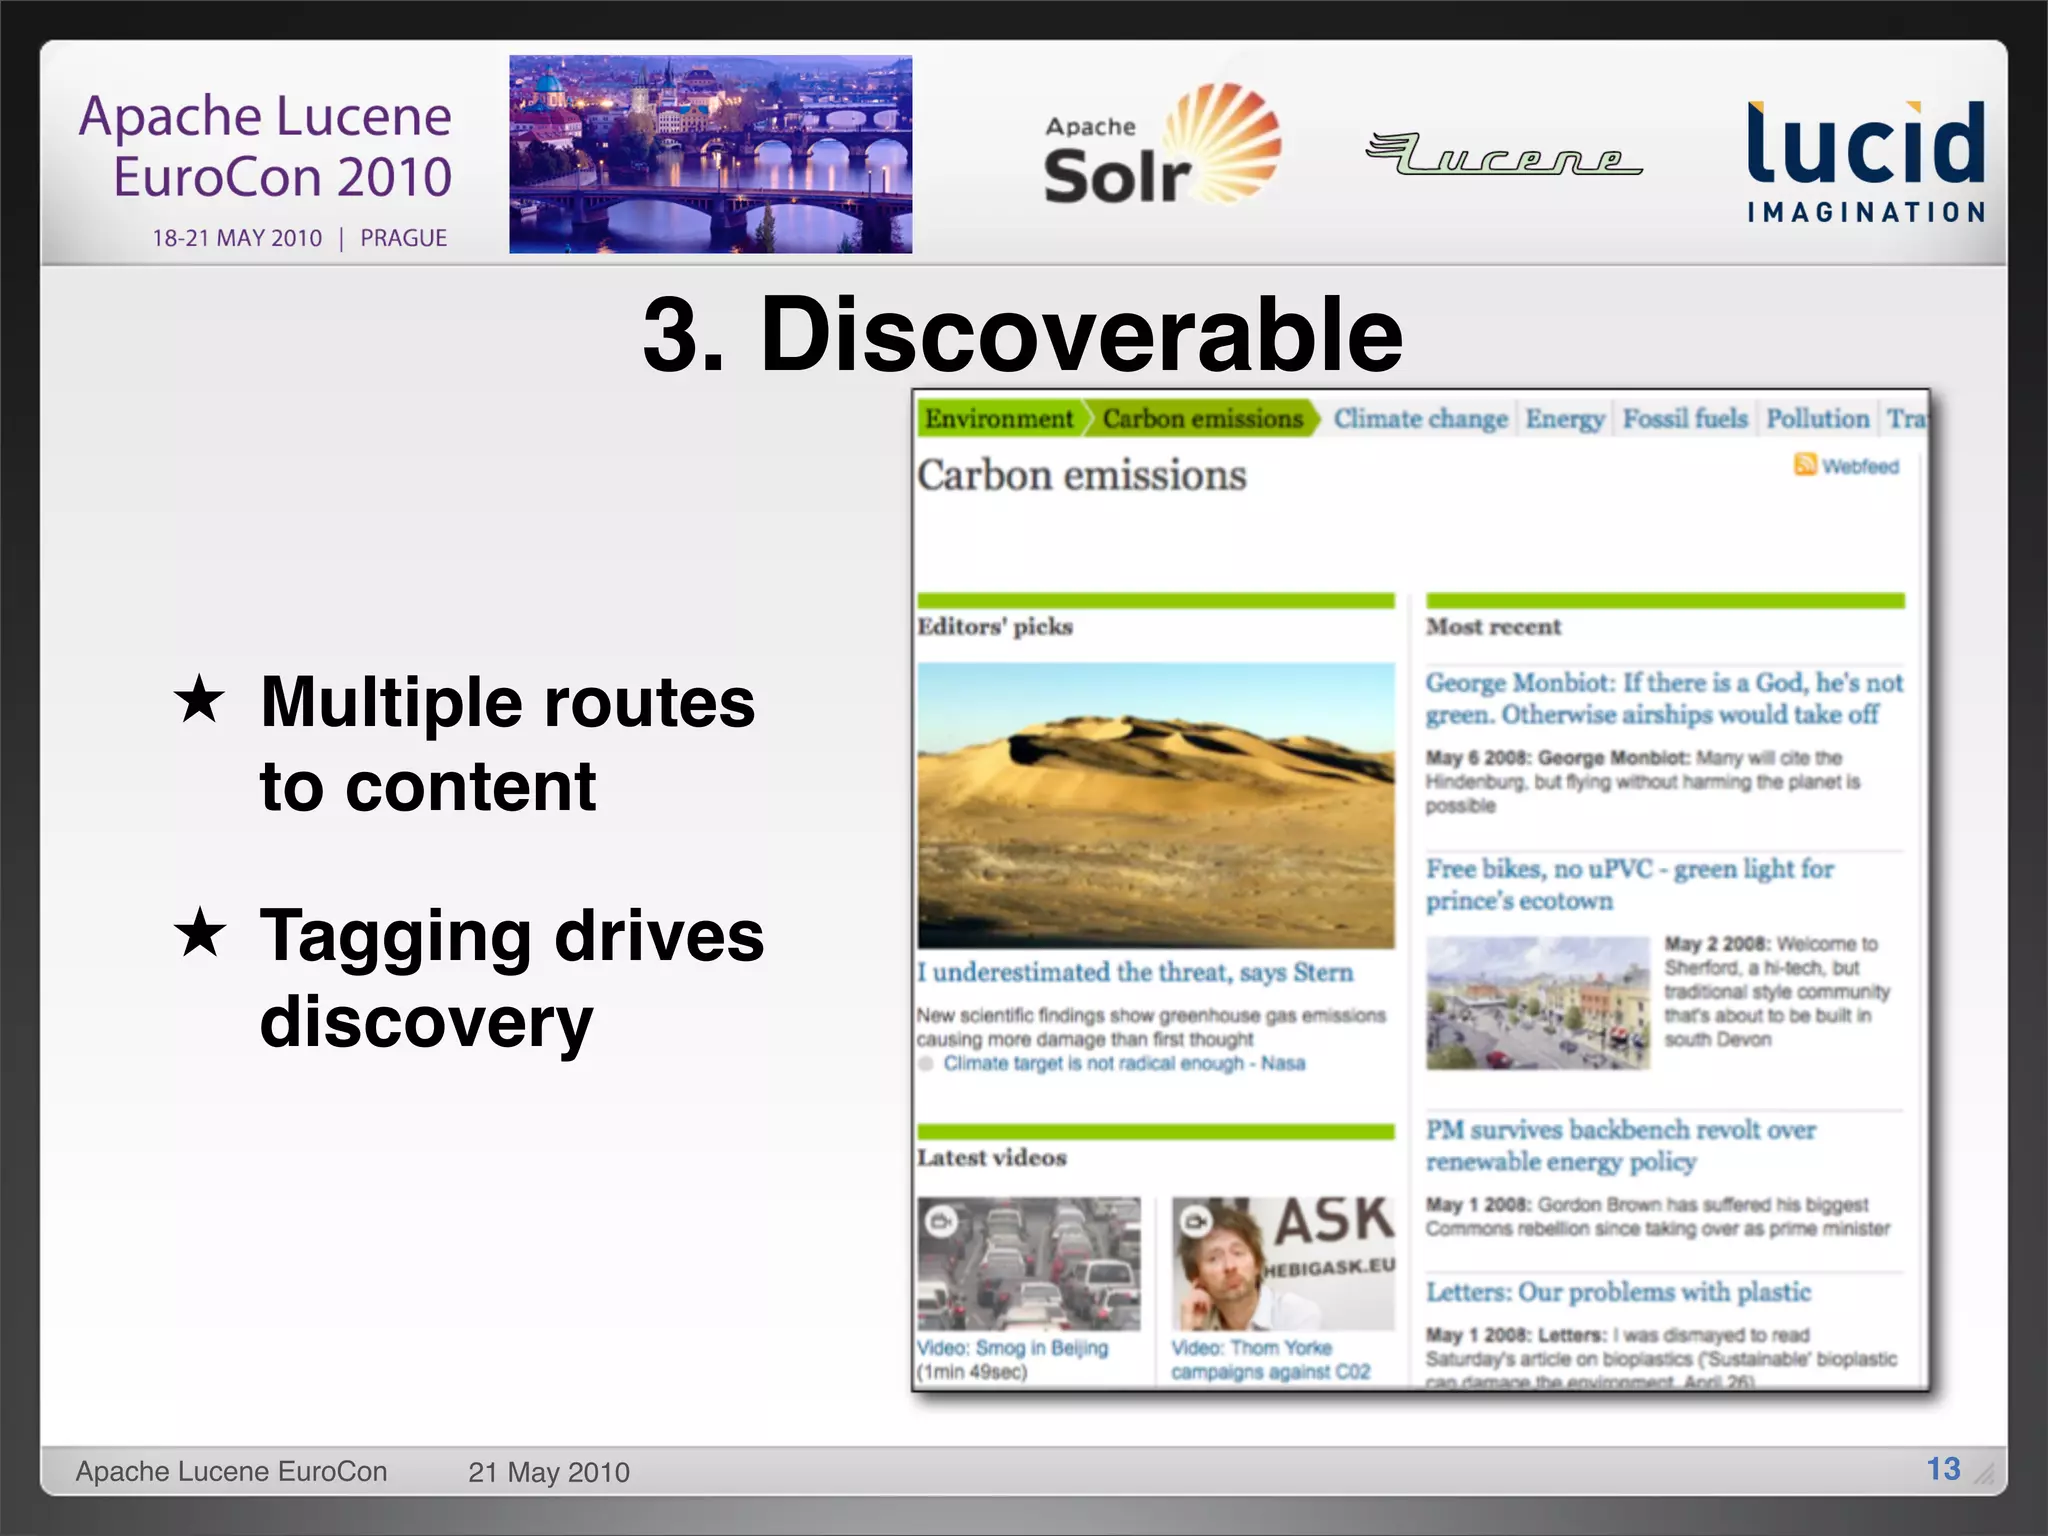Play the Smog in Beijing video thumbnail

pos(1029,1264)
